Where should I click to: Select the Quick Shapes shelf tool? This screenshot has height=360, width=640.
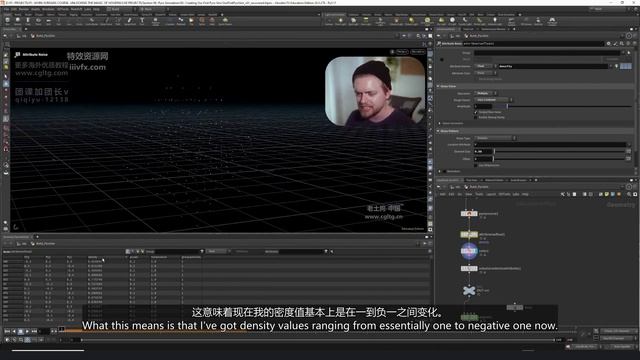pyautogui.click(x=225, y=21)
